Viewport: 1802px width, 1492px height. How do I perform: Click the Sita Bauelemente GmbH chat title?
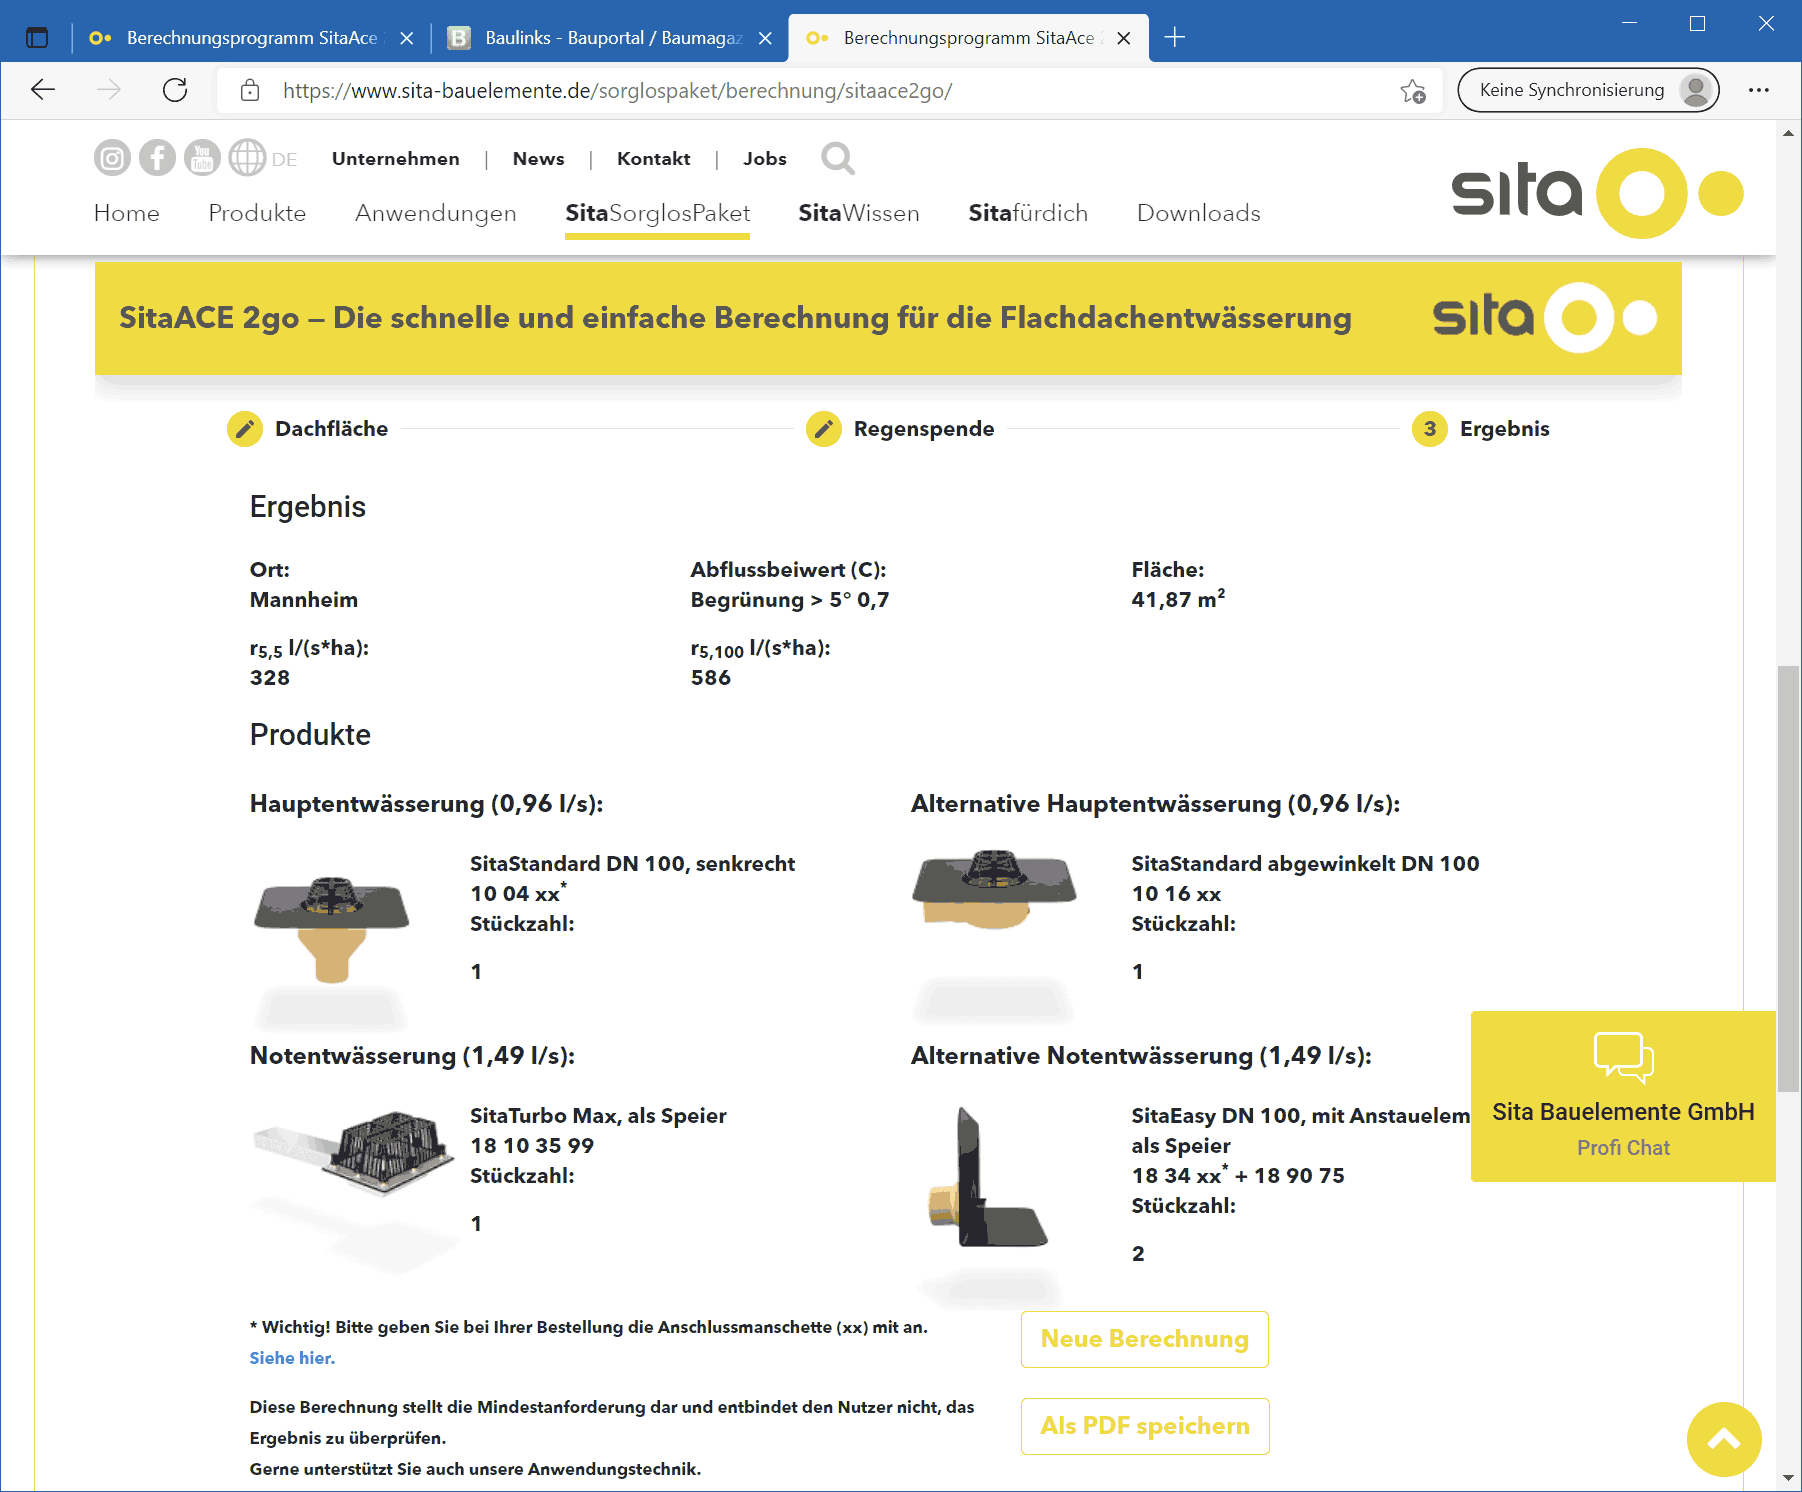tap(1623, 1112)
